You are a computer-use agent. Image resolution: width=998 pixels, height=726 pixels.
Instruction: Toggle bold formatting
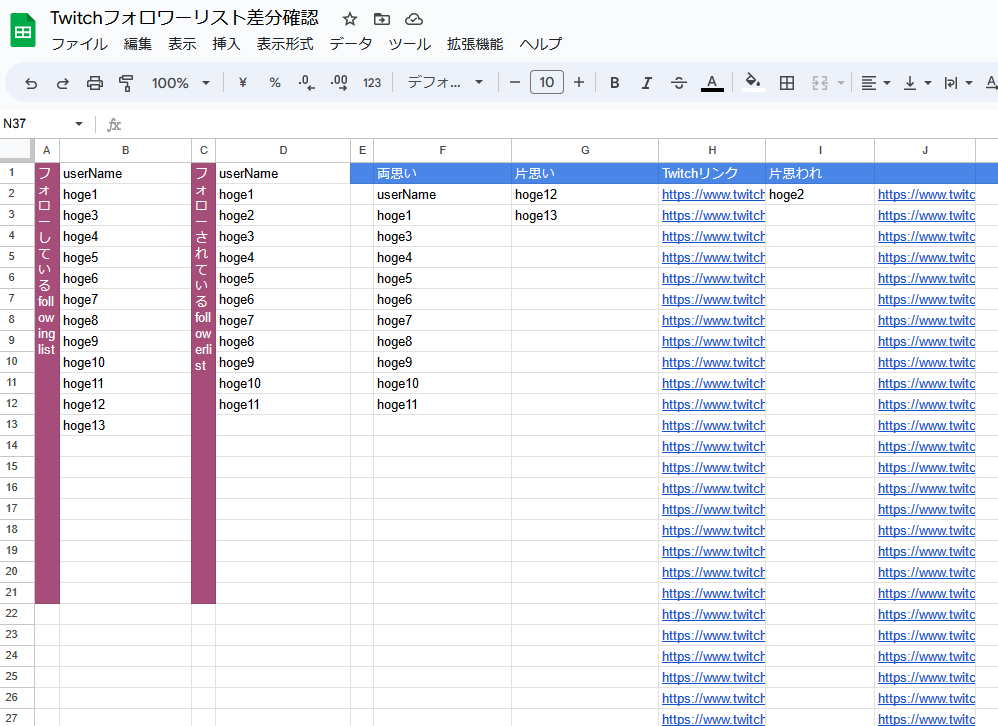coord(615,83)
